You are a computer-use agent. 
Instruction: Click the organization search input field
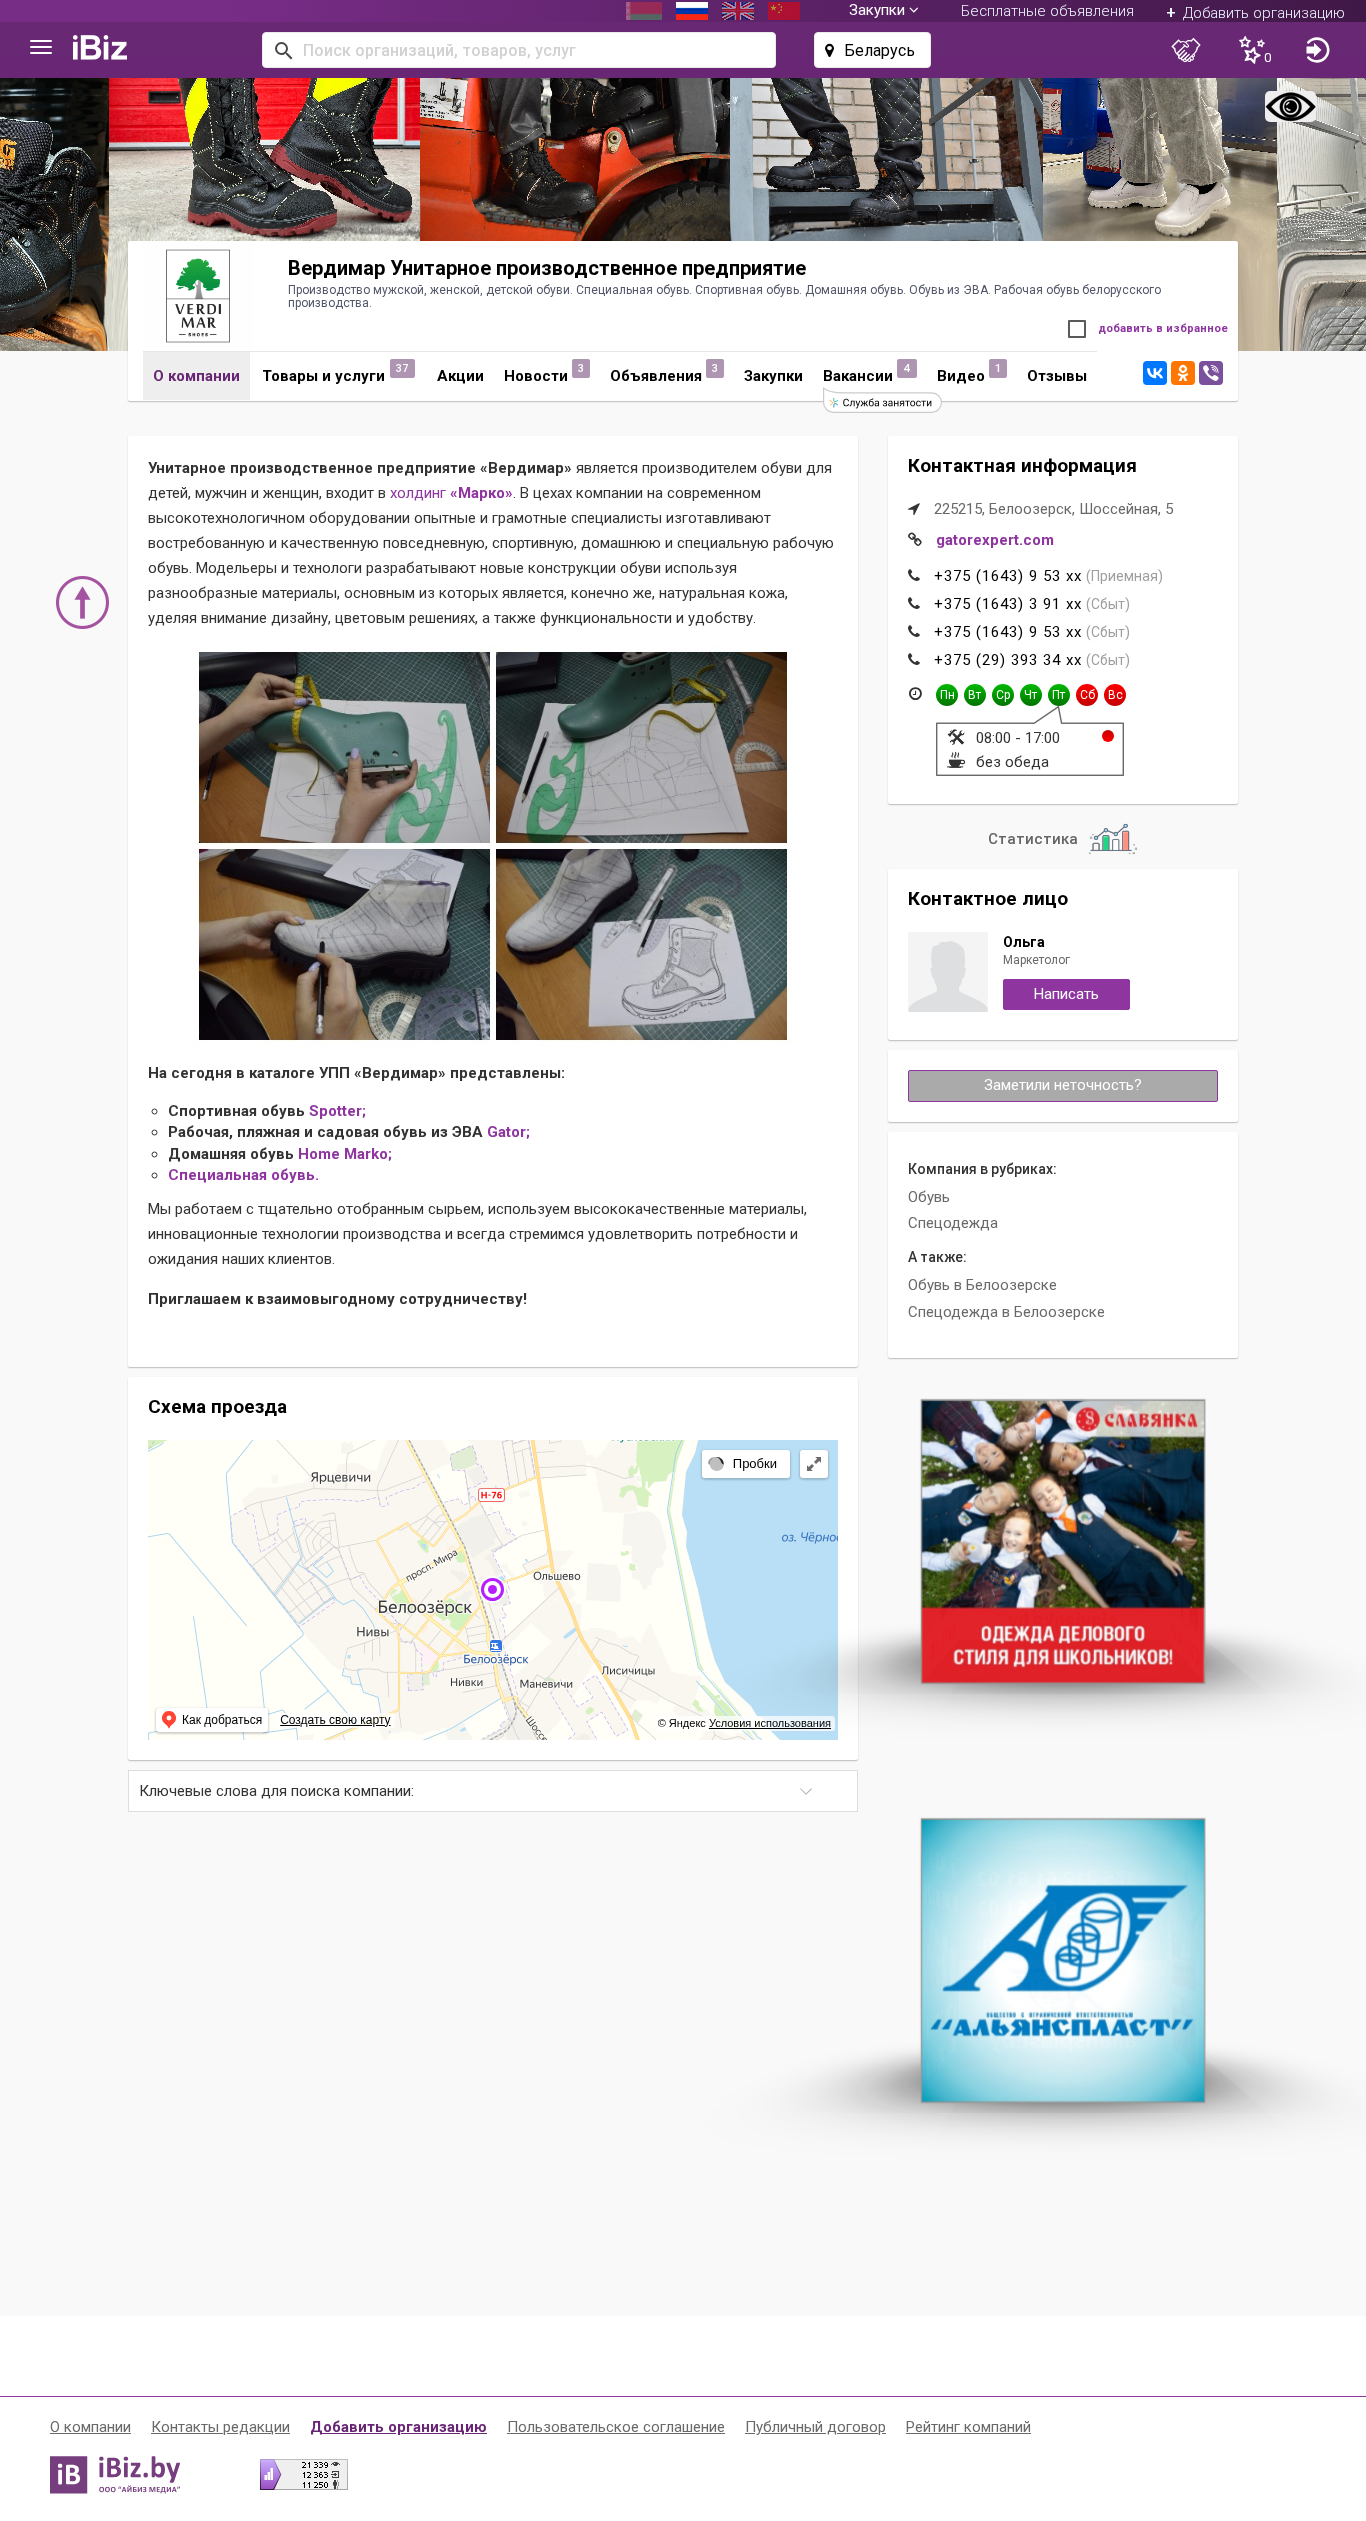(519, 50)
